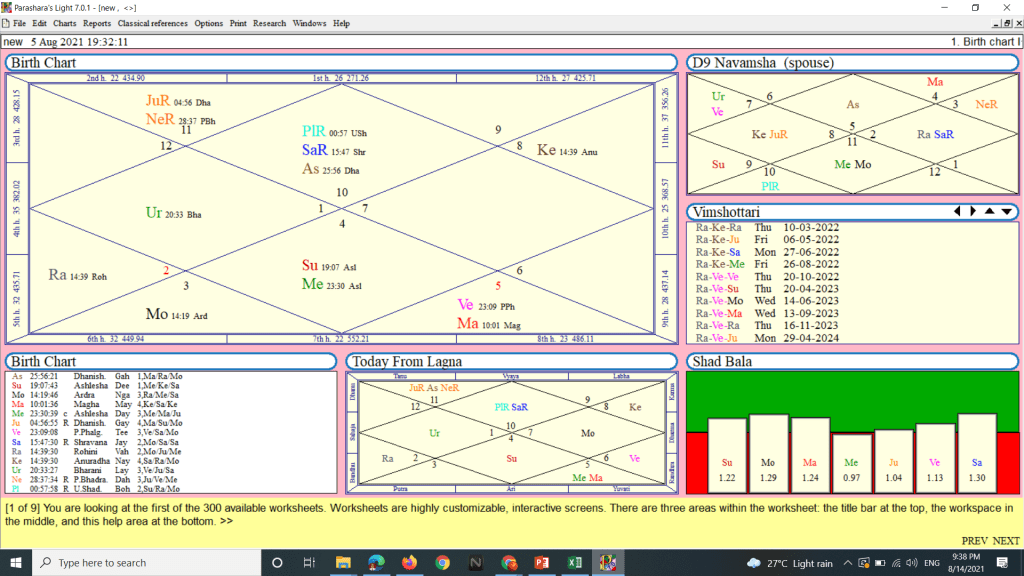Expand the Reports menu
Screen dimensions: 1024x576
pyautogui.click(x=97, y=23)
